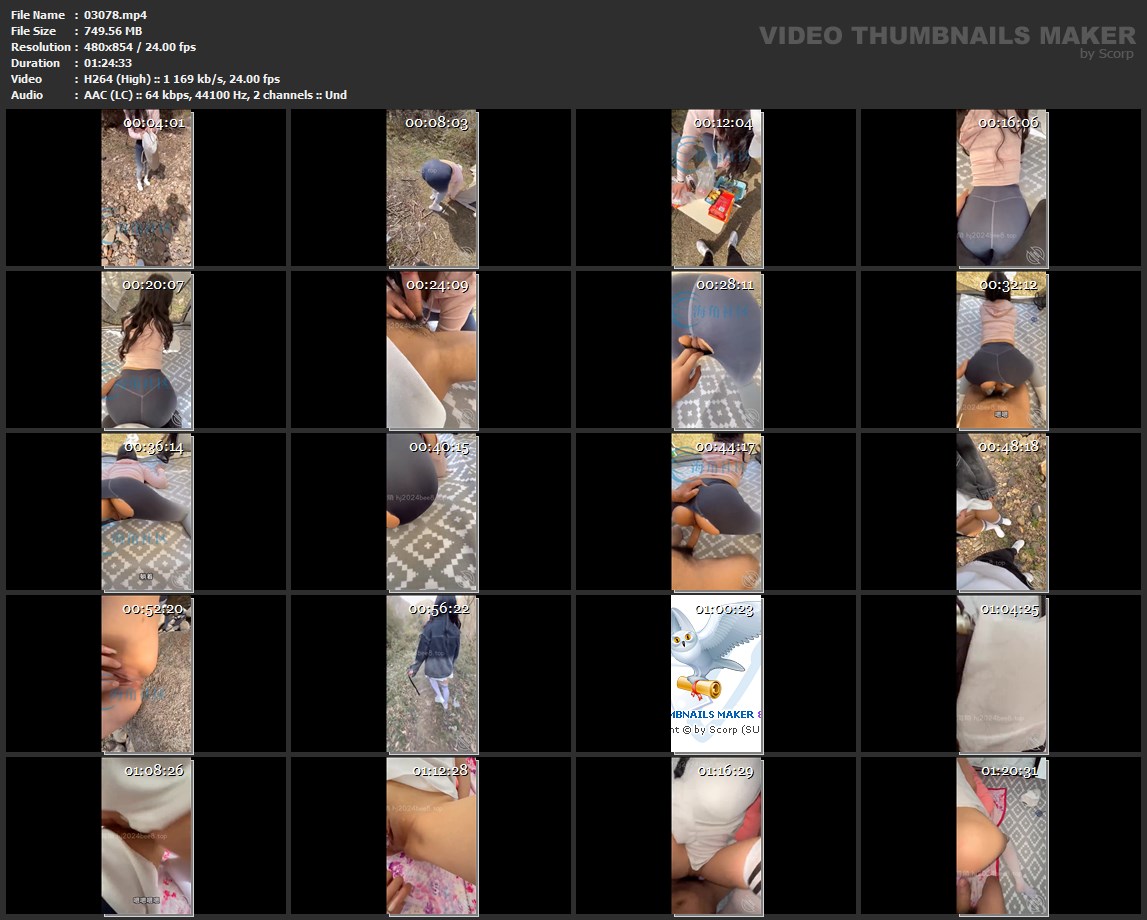Click the Resolution value 480x854
1147x920 pixels.
(x=140, y=47)
